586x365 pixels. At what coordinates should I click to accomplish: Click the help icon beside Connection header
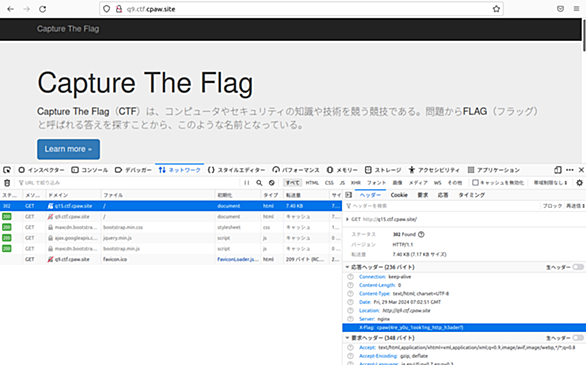pos(350,277)
